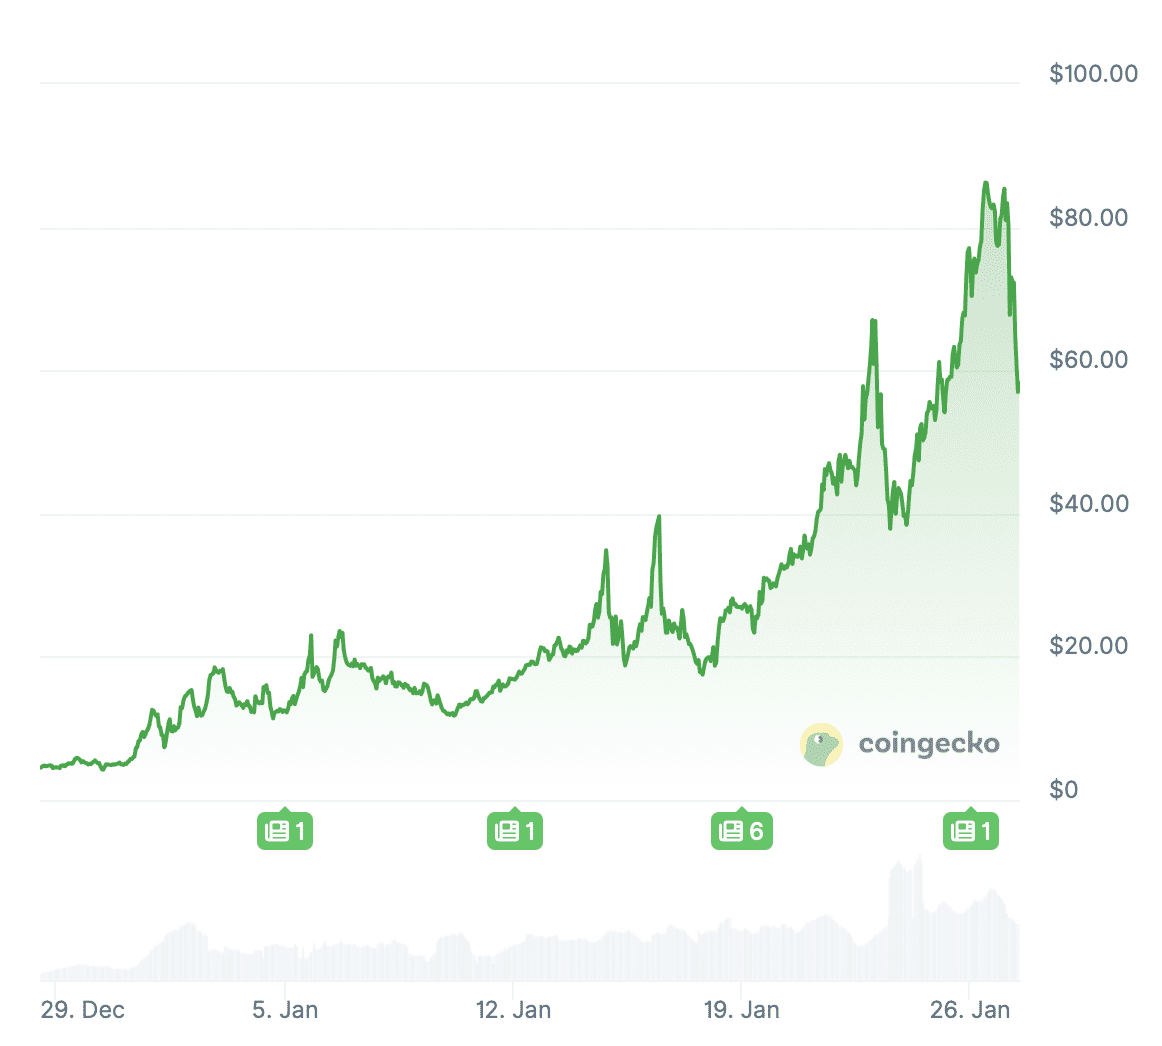Select the 5. Jan date label
Screen dimensions: 1162x1046
coord(285,1010)
